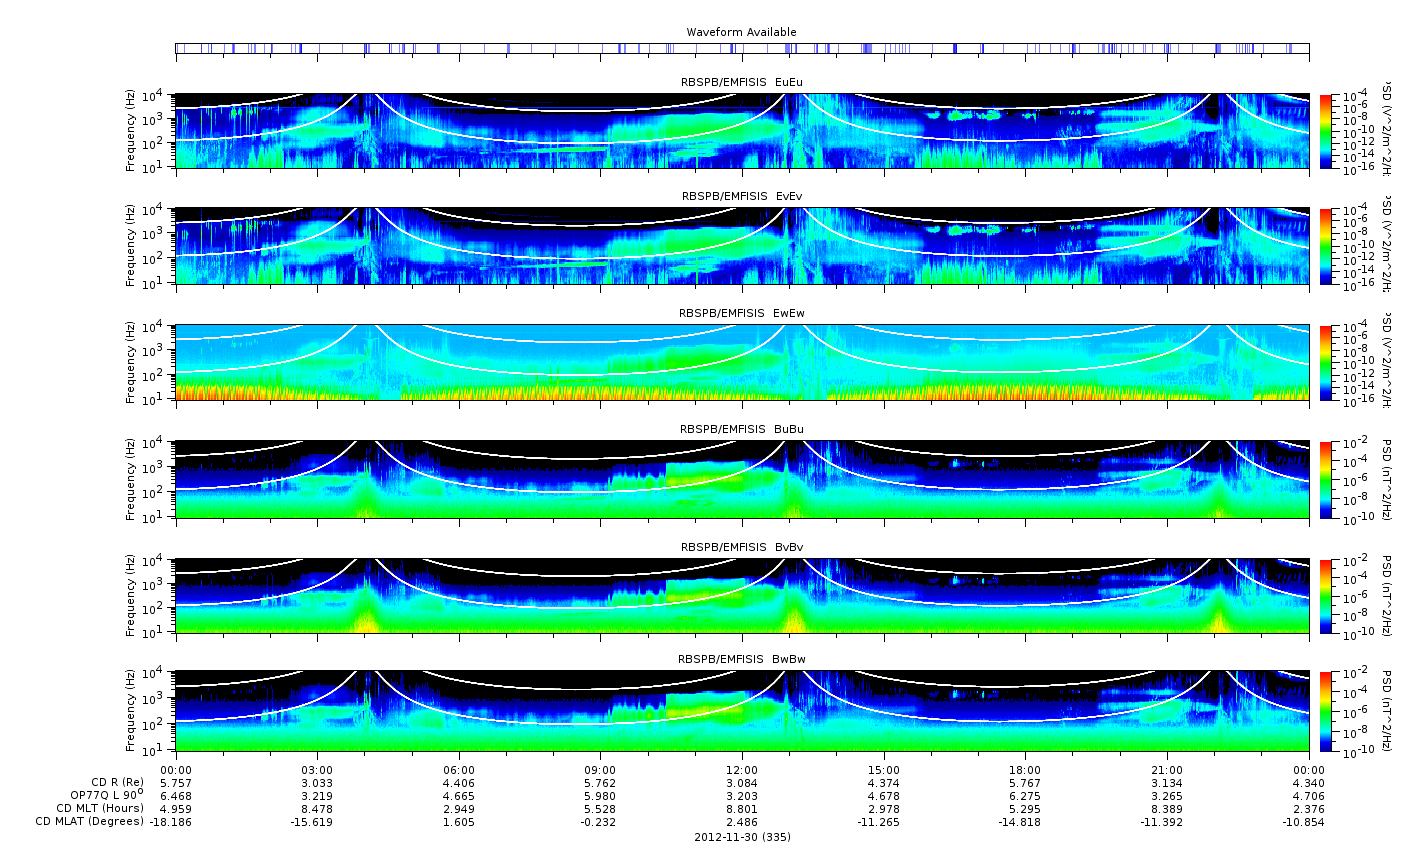Click the 03:00 time axis label
Image resolution: width=1408 pixels, height=859 pixels.
[x=317, y=770]
